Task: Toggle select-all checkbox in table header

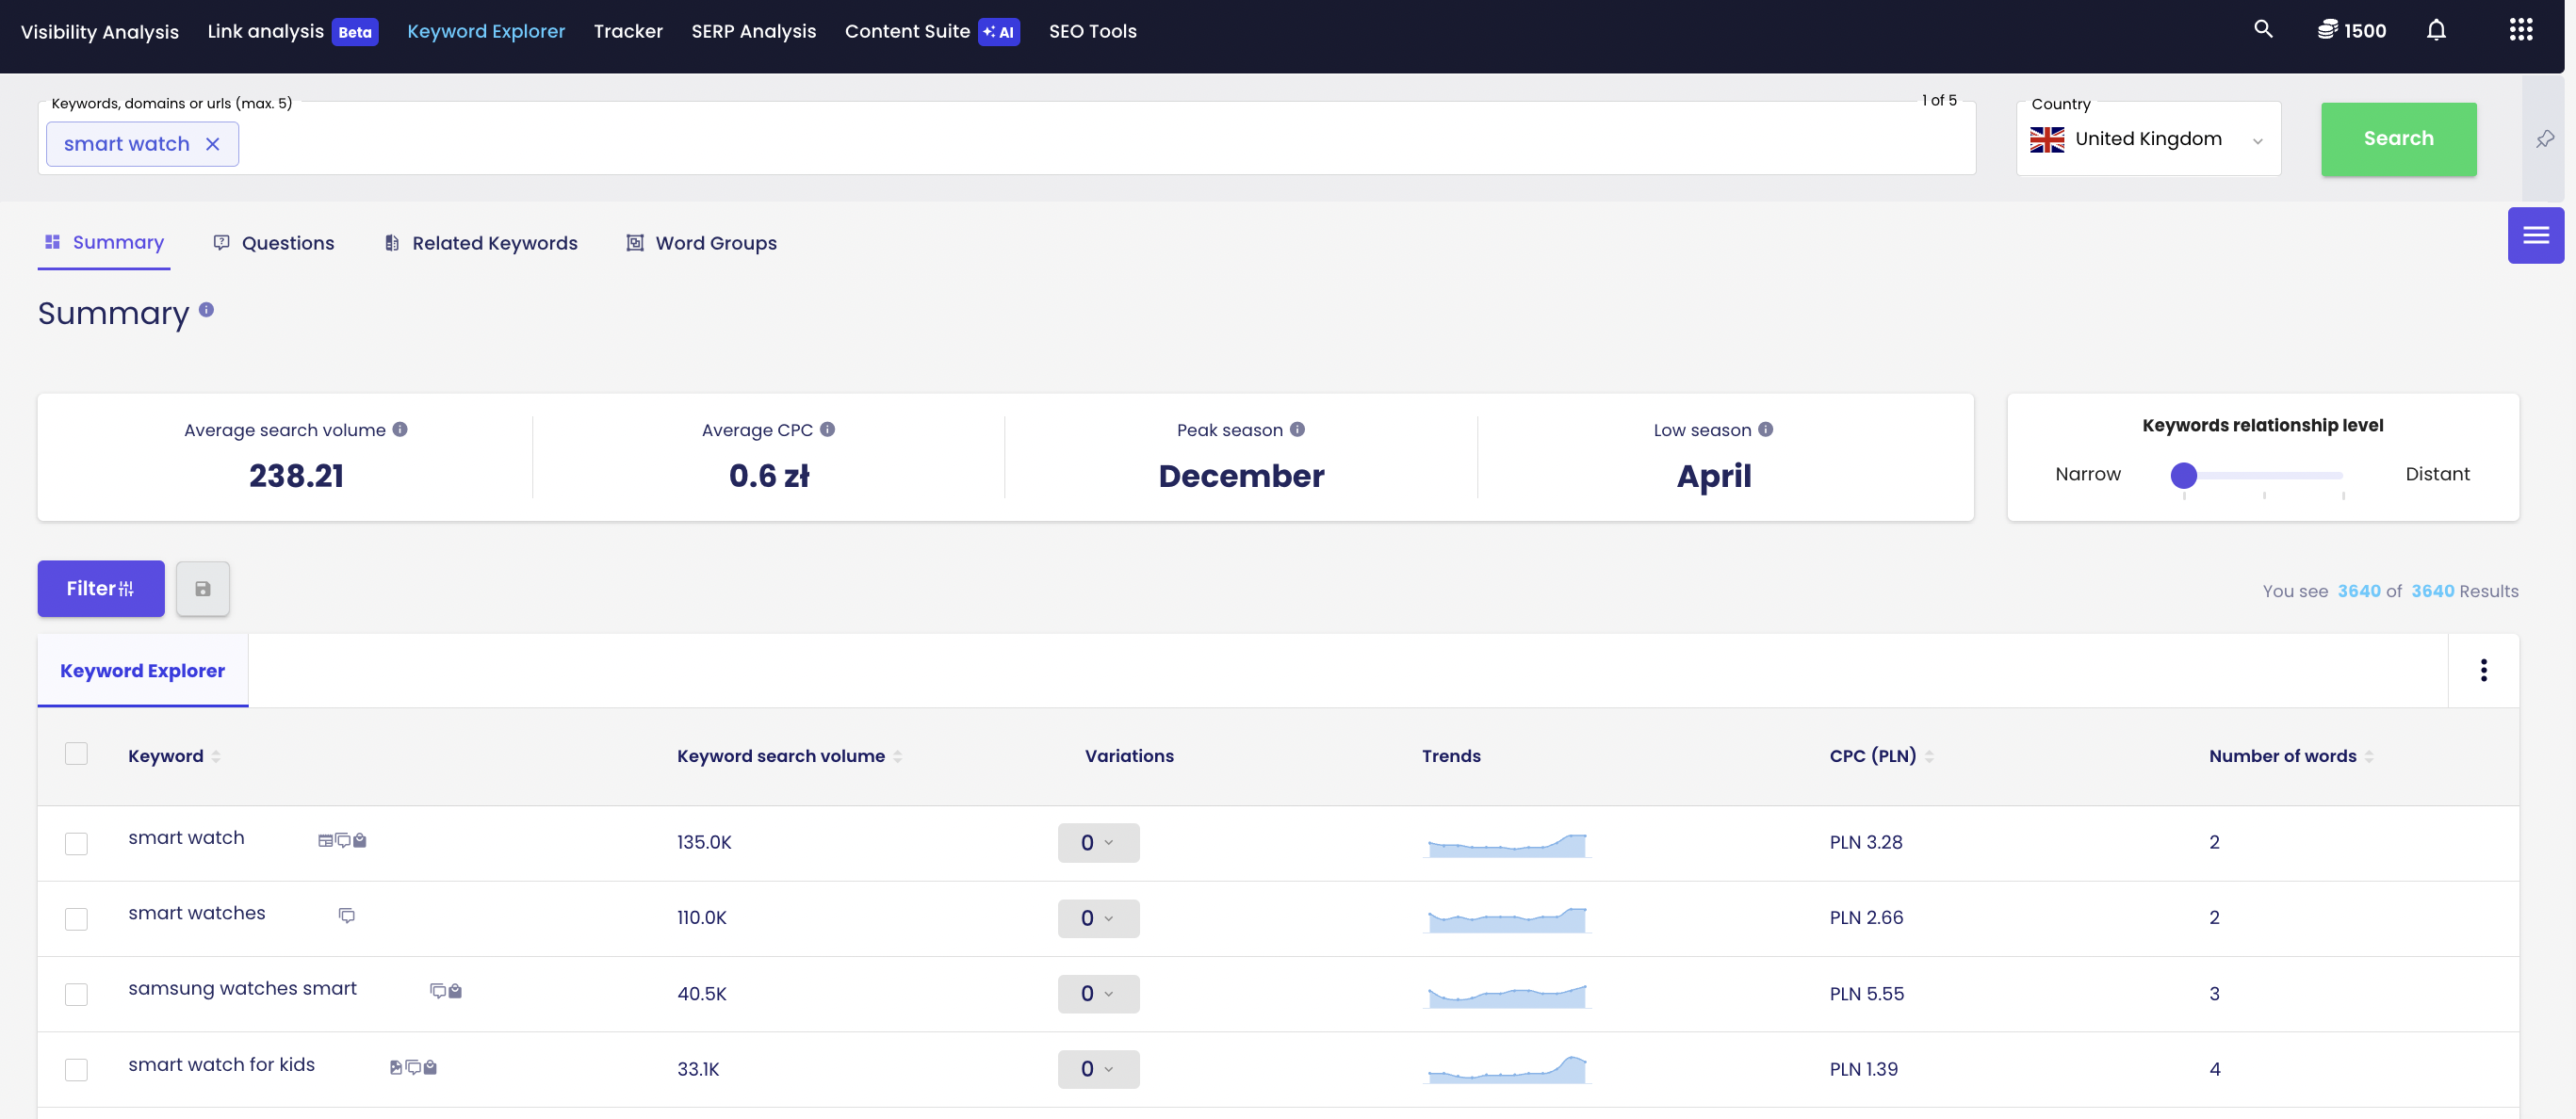Action: [76, 753]
